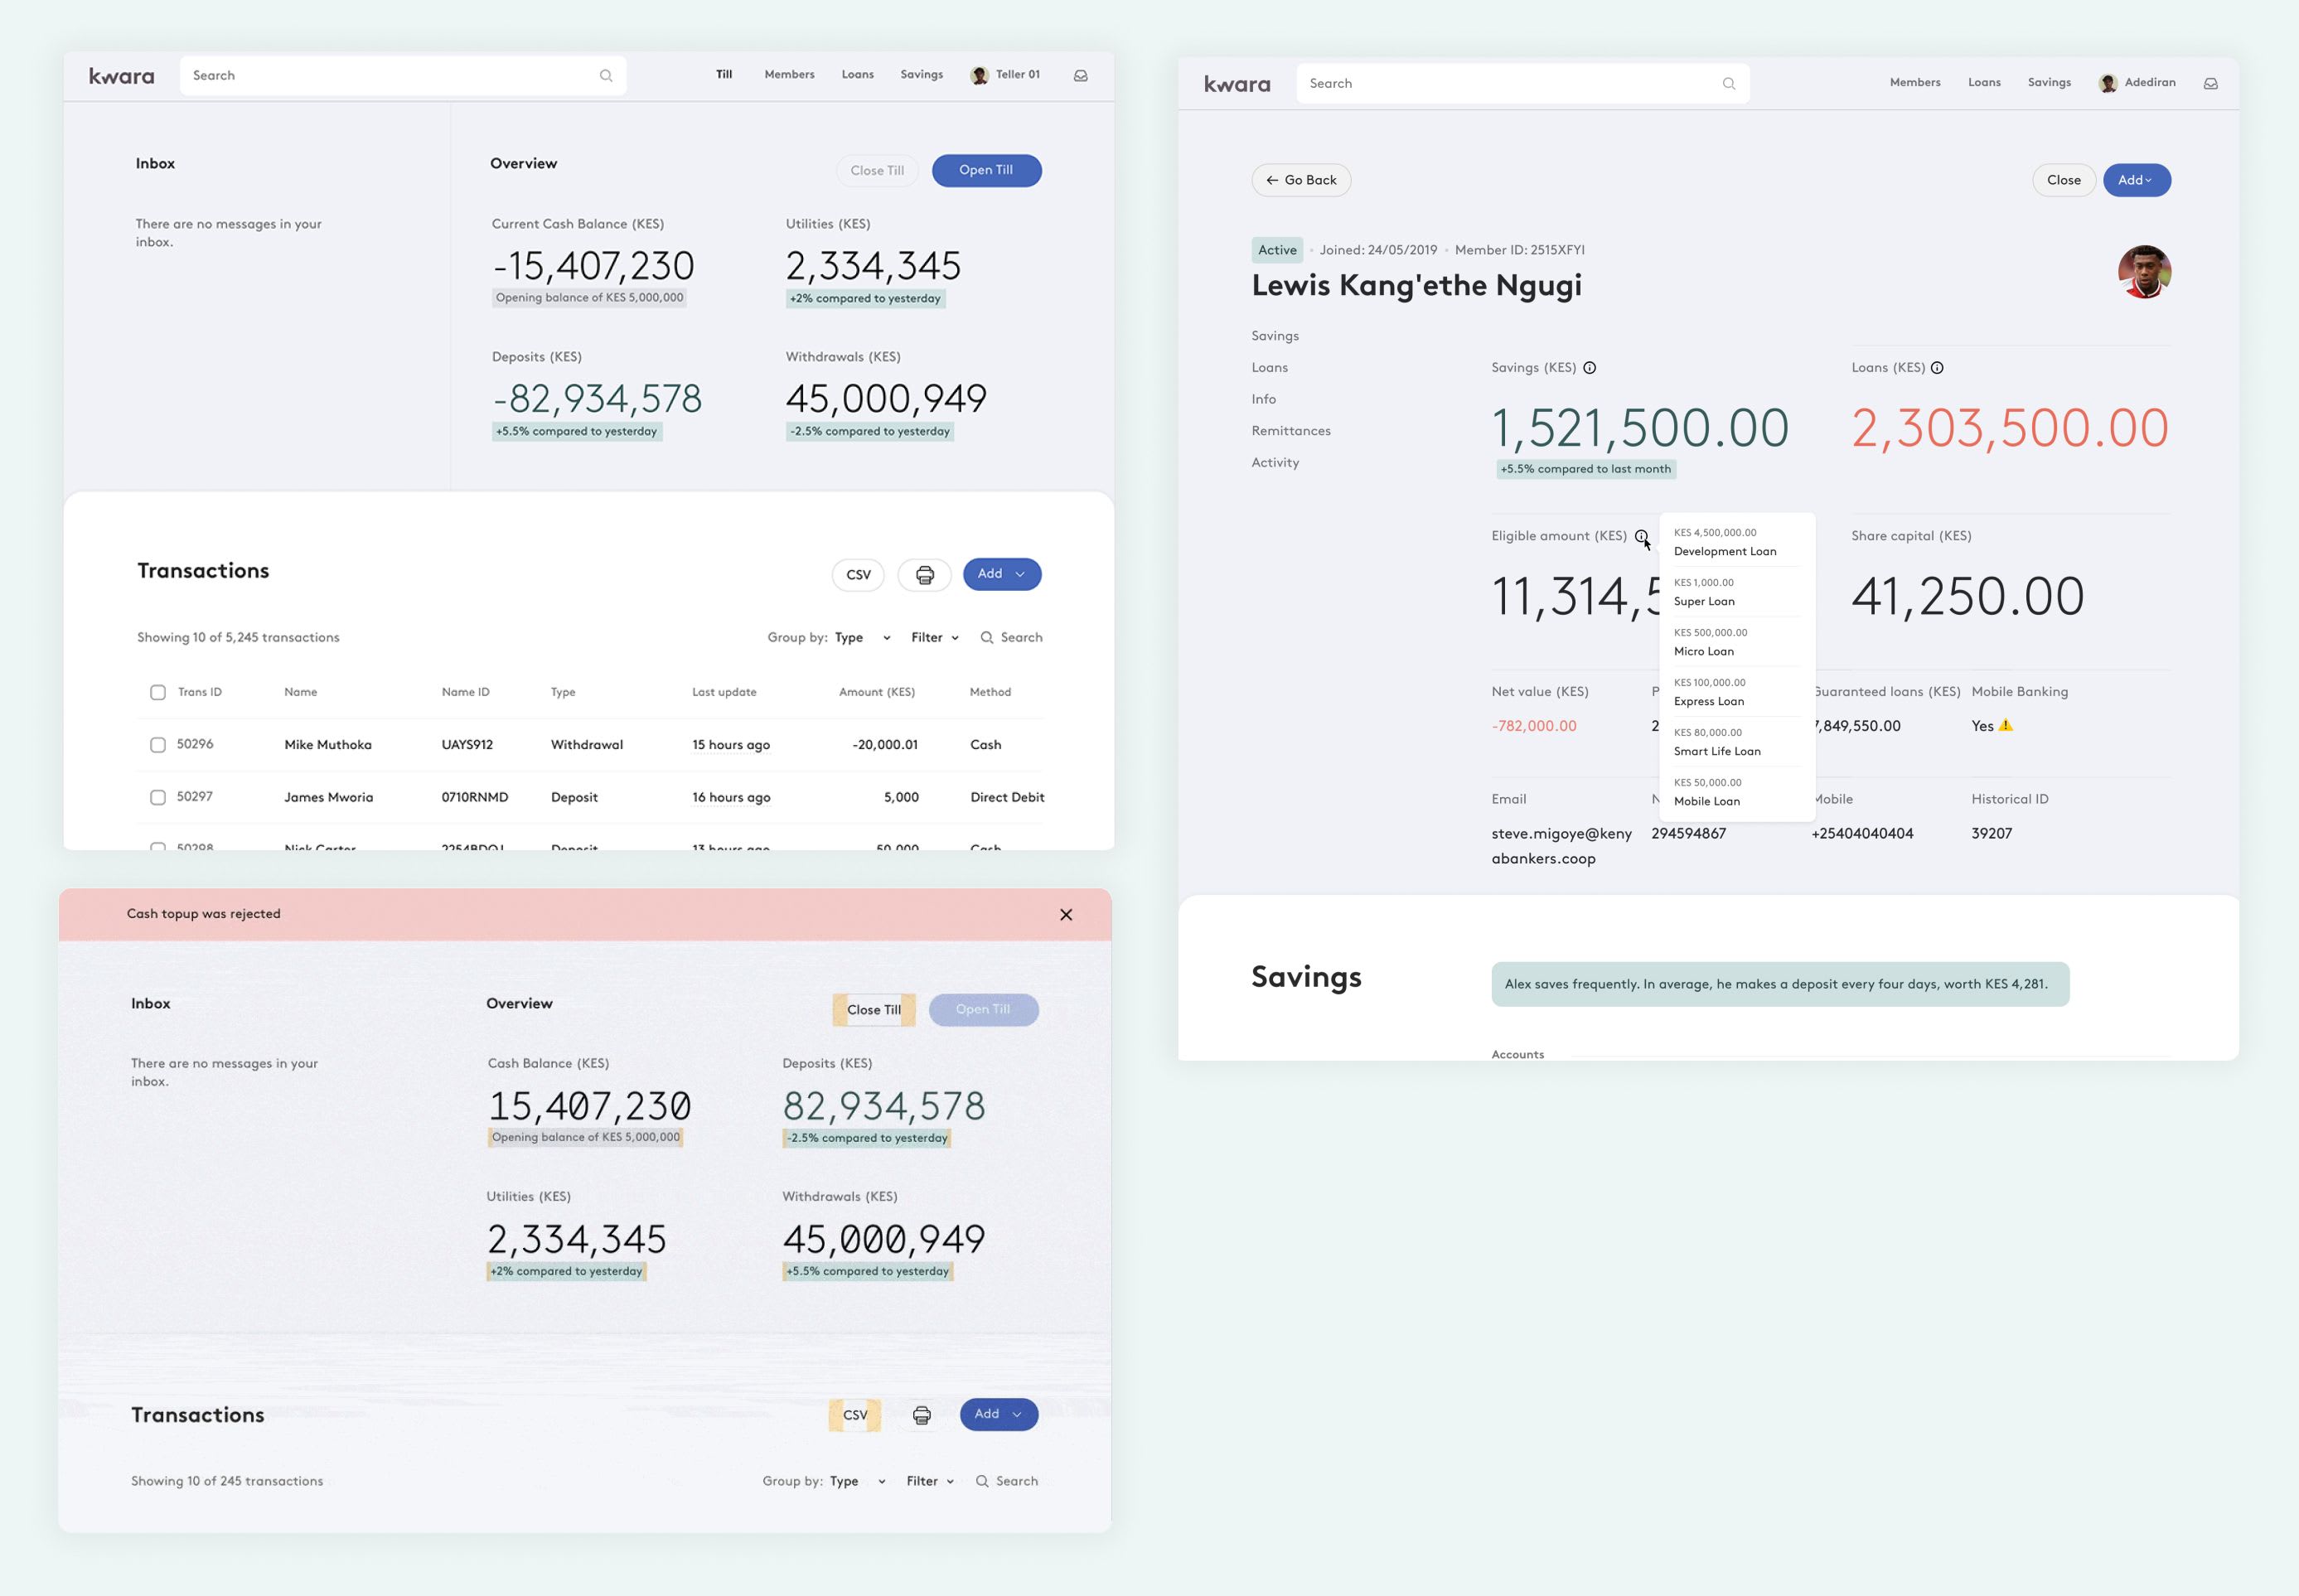Check the box for transaction 50296

point(158,745)
